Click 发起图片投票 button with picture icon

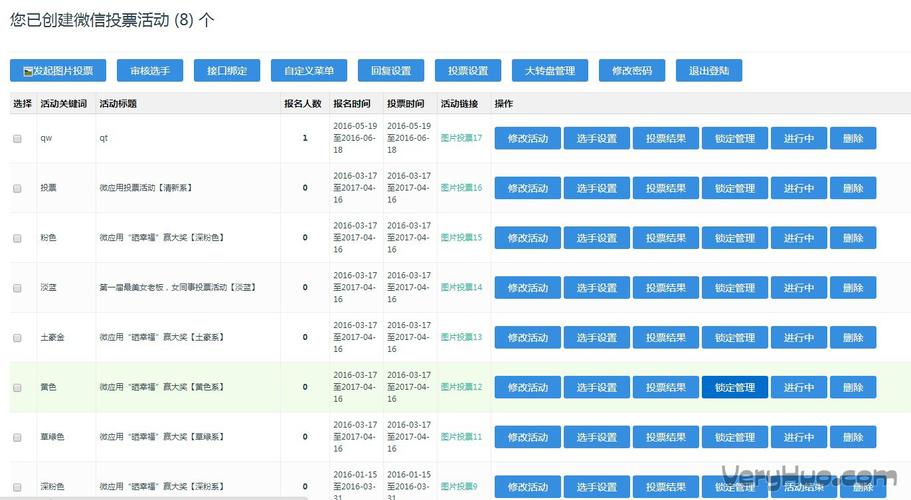[58, 71]
